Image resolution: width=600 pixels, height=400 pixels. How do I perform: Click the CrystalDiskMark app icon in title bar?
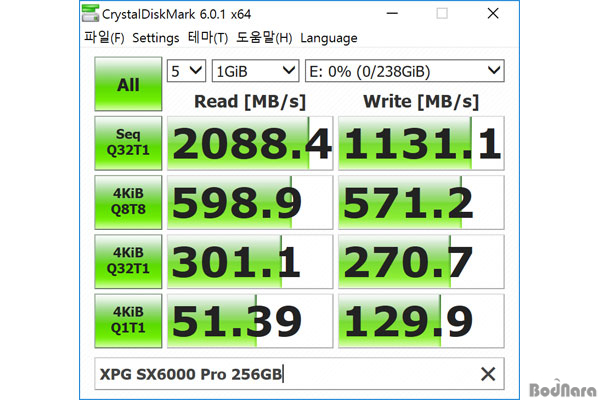[90, 13]
